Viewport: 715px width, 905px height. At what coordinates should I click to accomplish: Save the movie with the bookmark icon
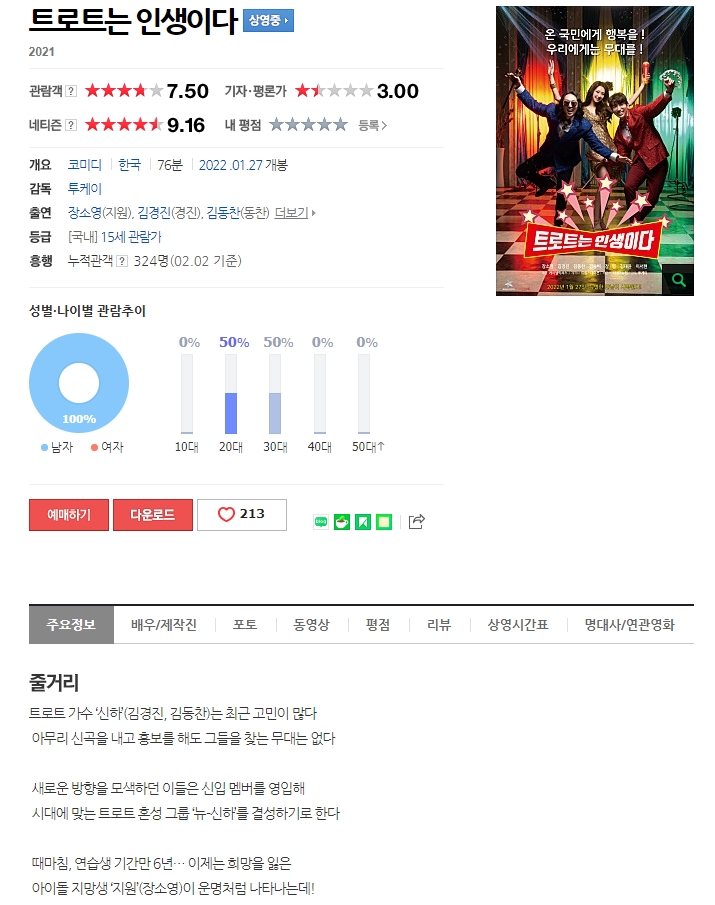(x=362, y=522)
